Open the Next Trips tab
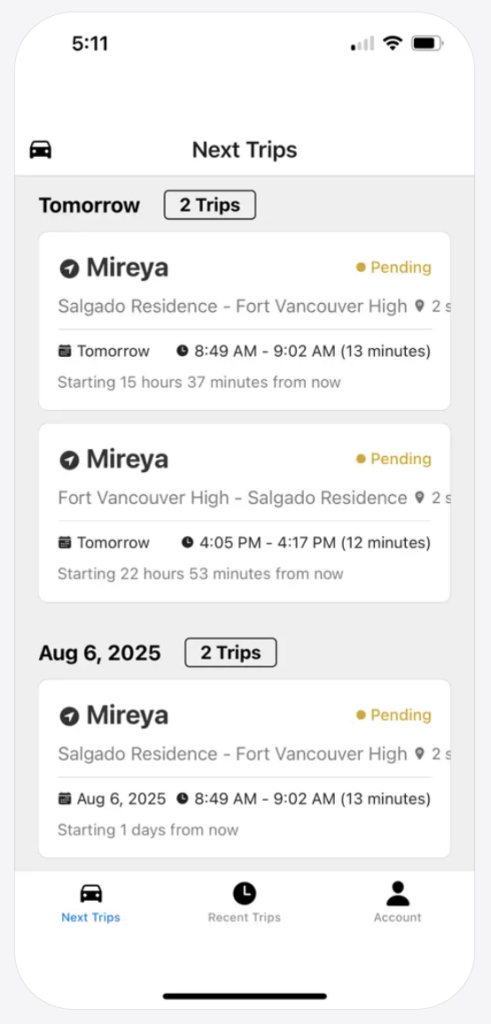 [x=91, y=903]
